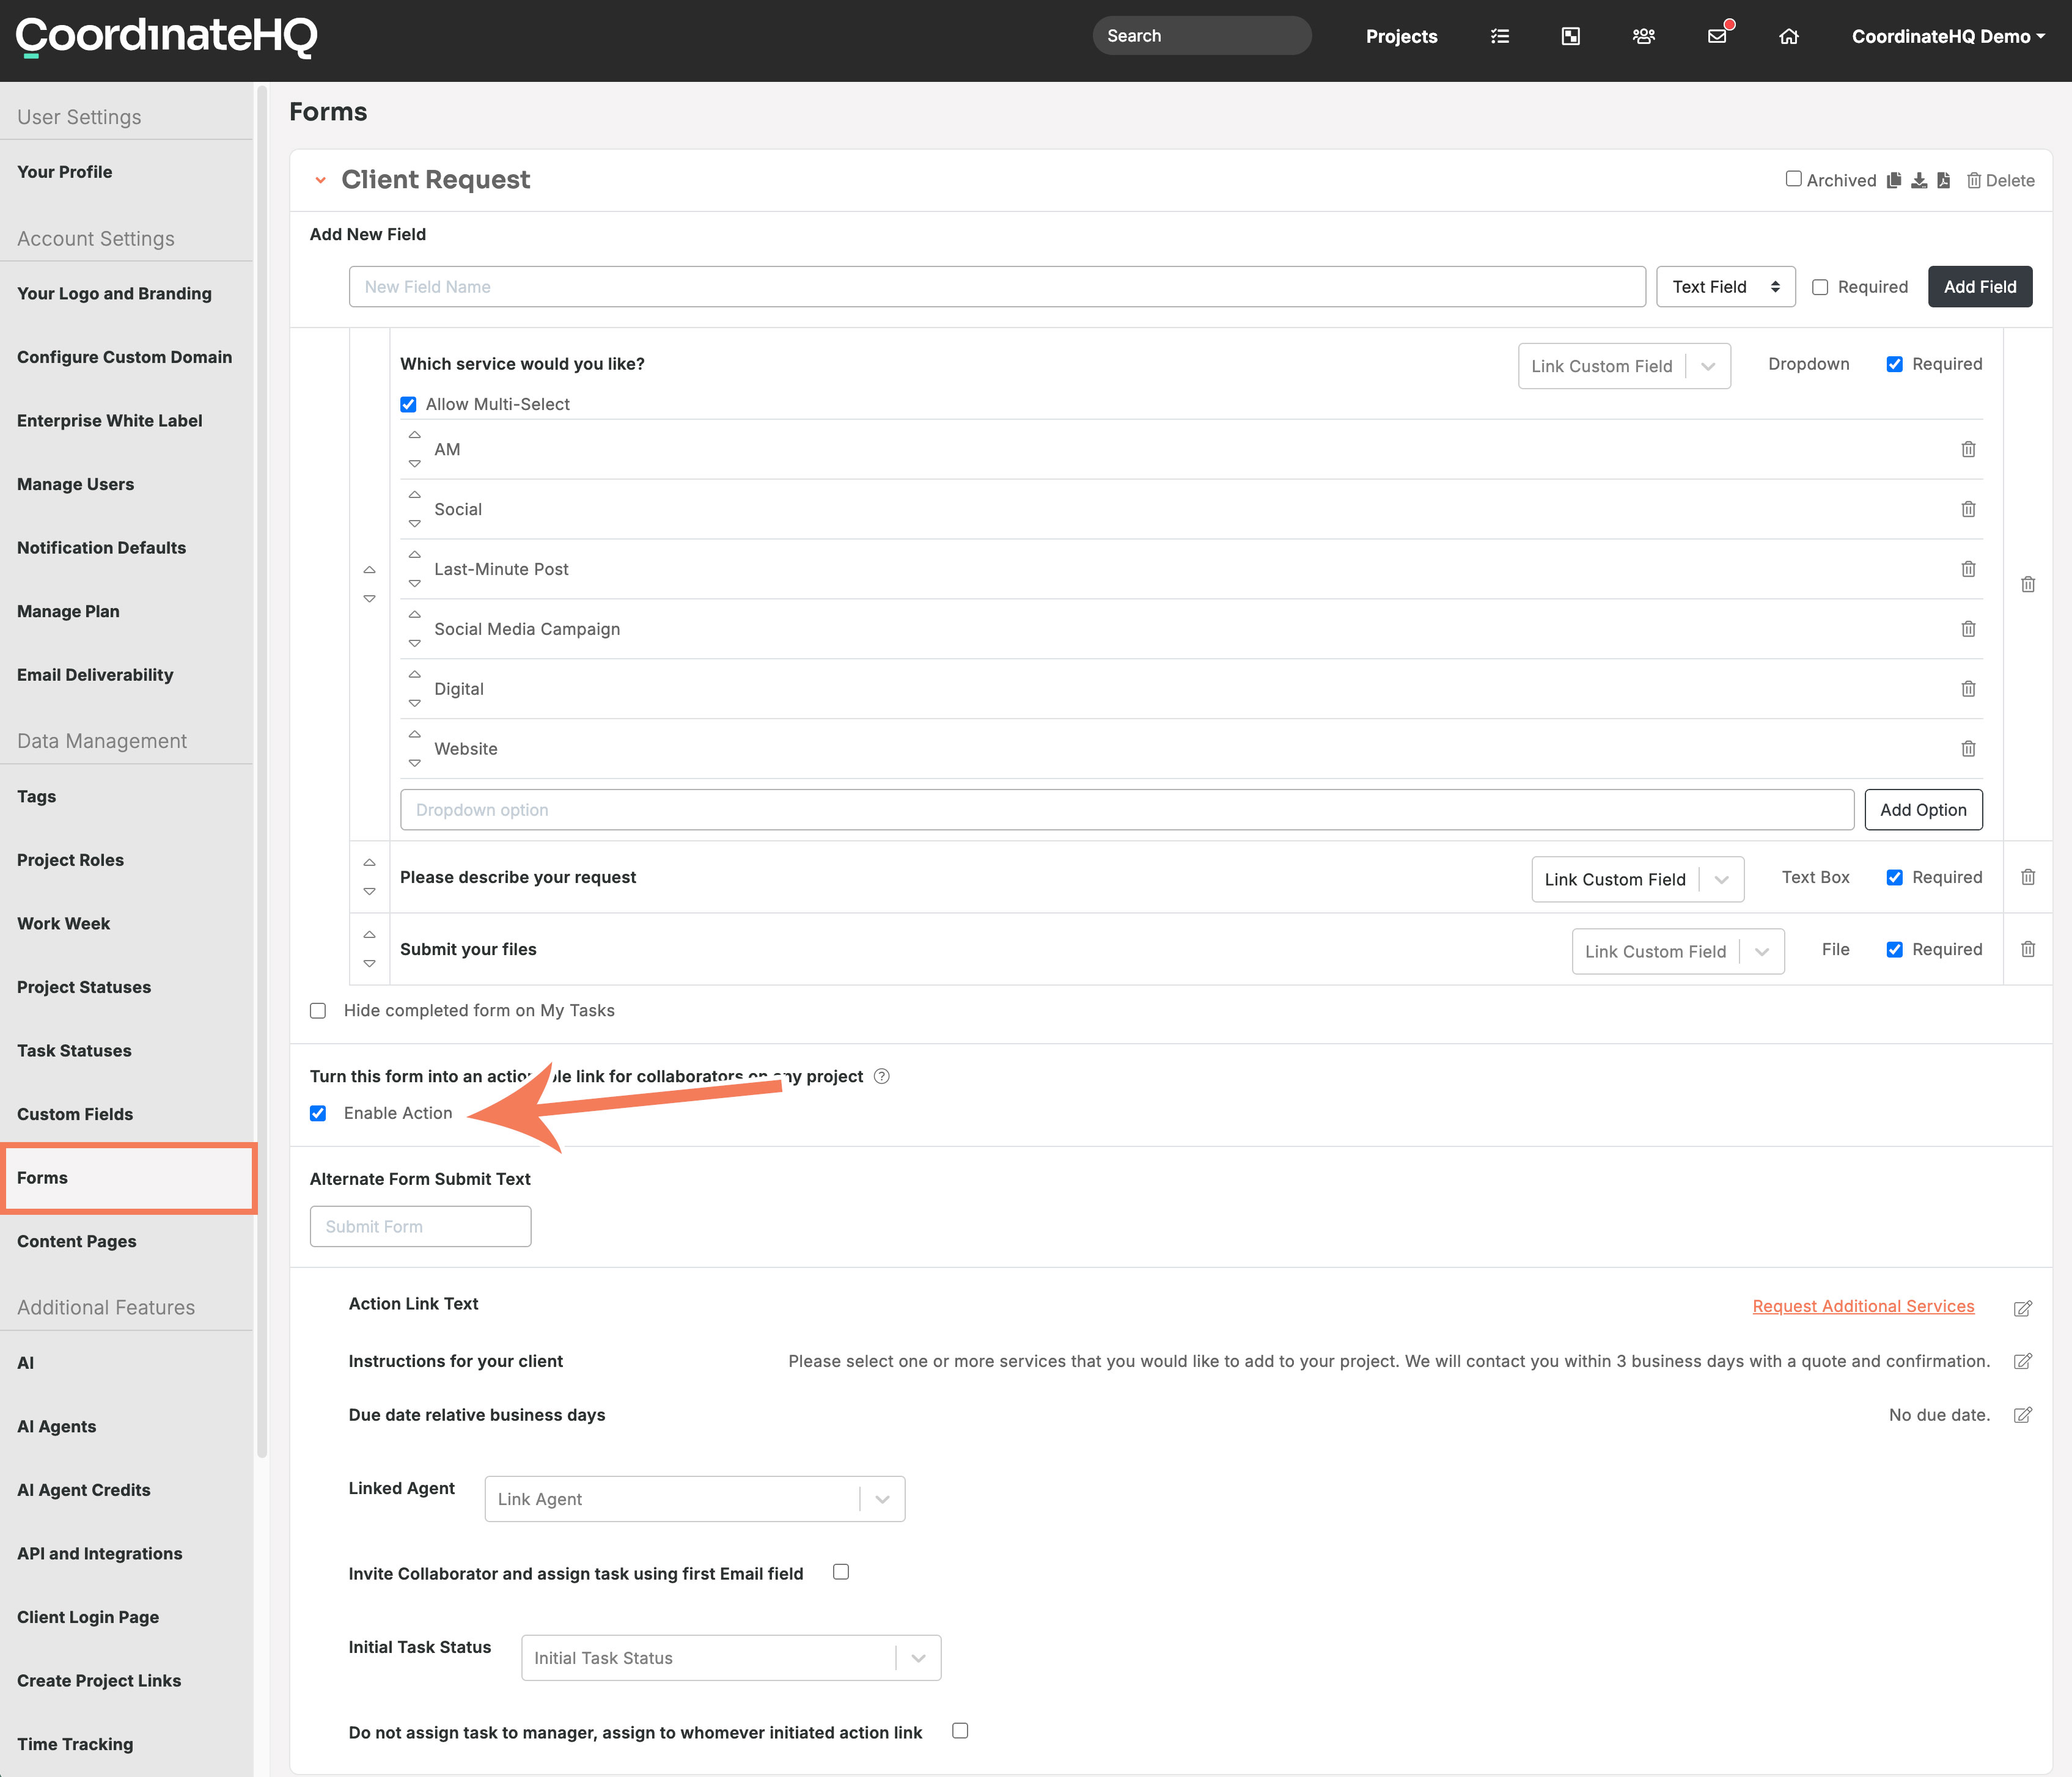Check 'Do not assign task to manager' box
2072x1777 pixels.
[960, 1731]
